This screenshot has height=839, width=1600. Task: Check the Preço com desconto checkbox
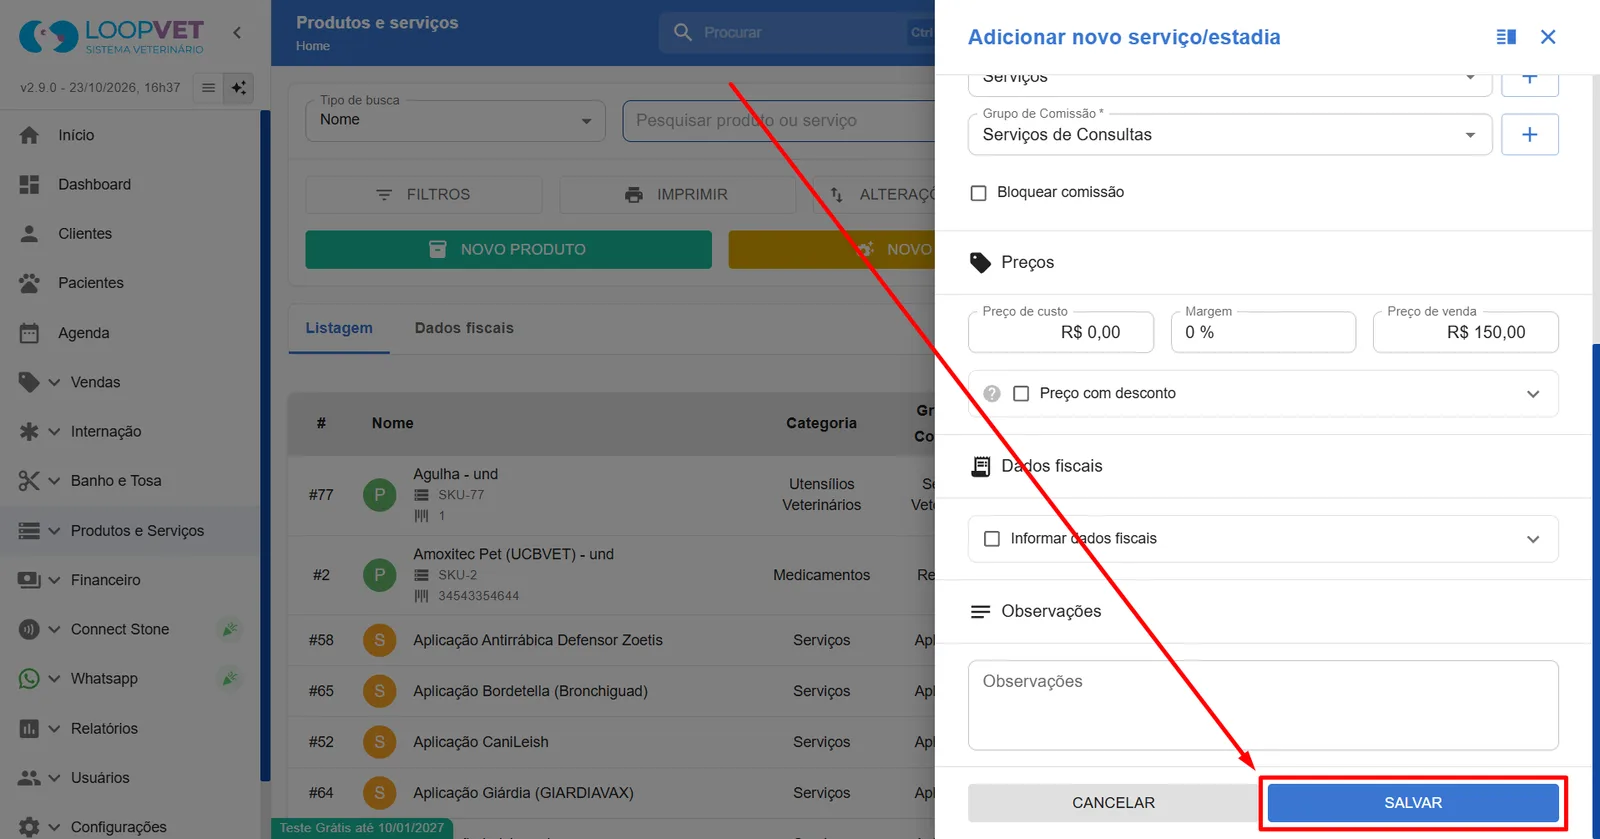pyautogui.click(x=1021, y=394)
